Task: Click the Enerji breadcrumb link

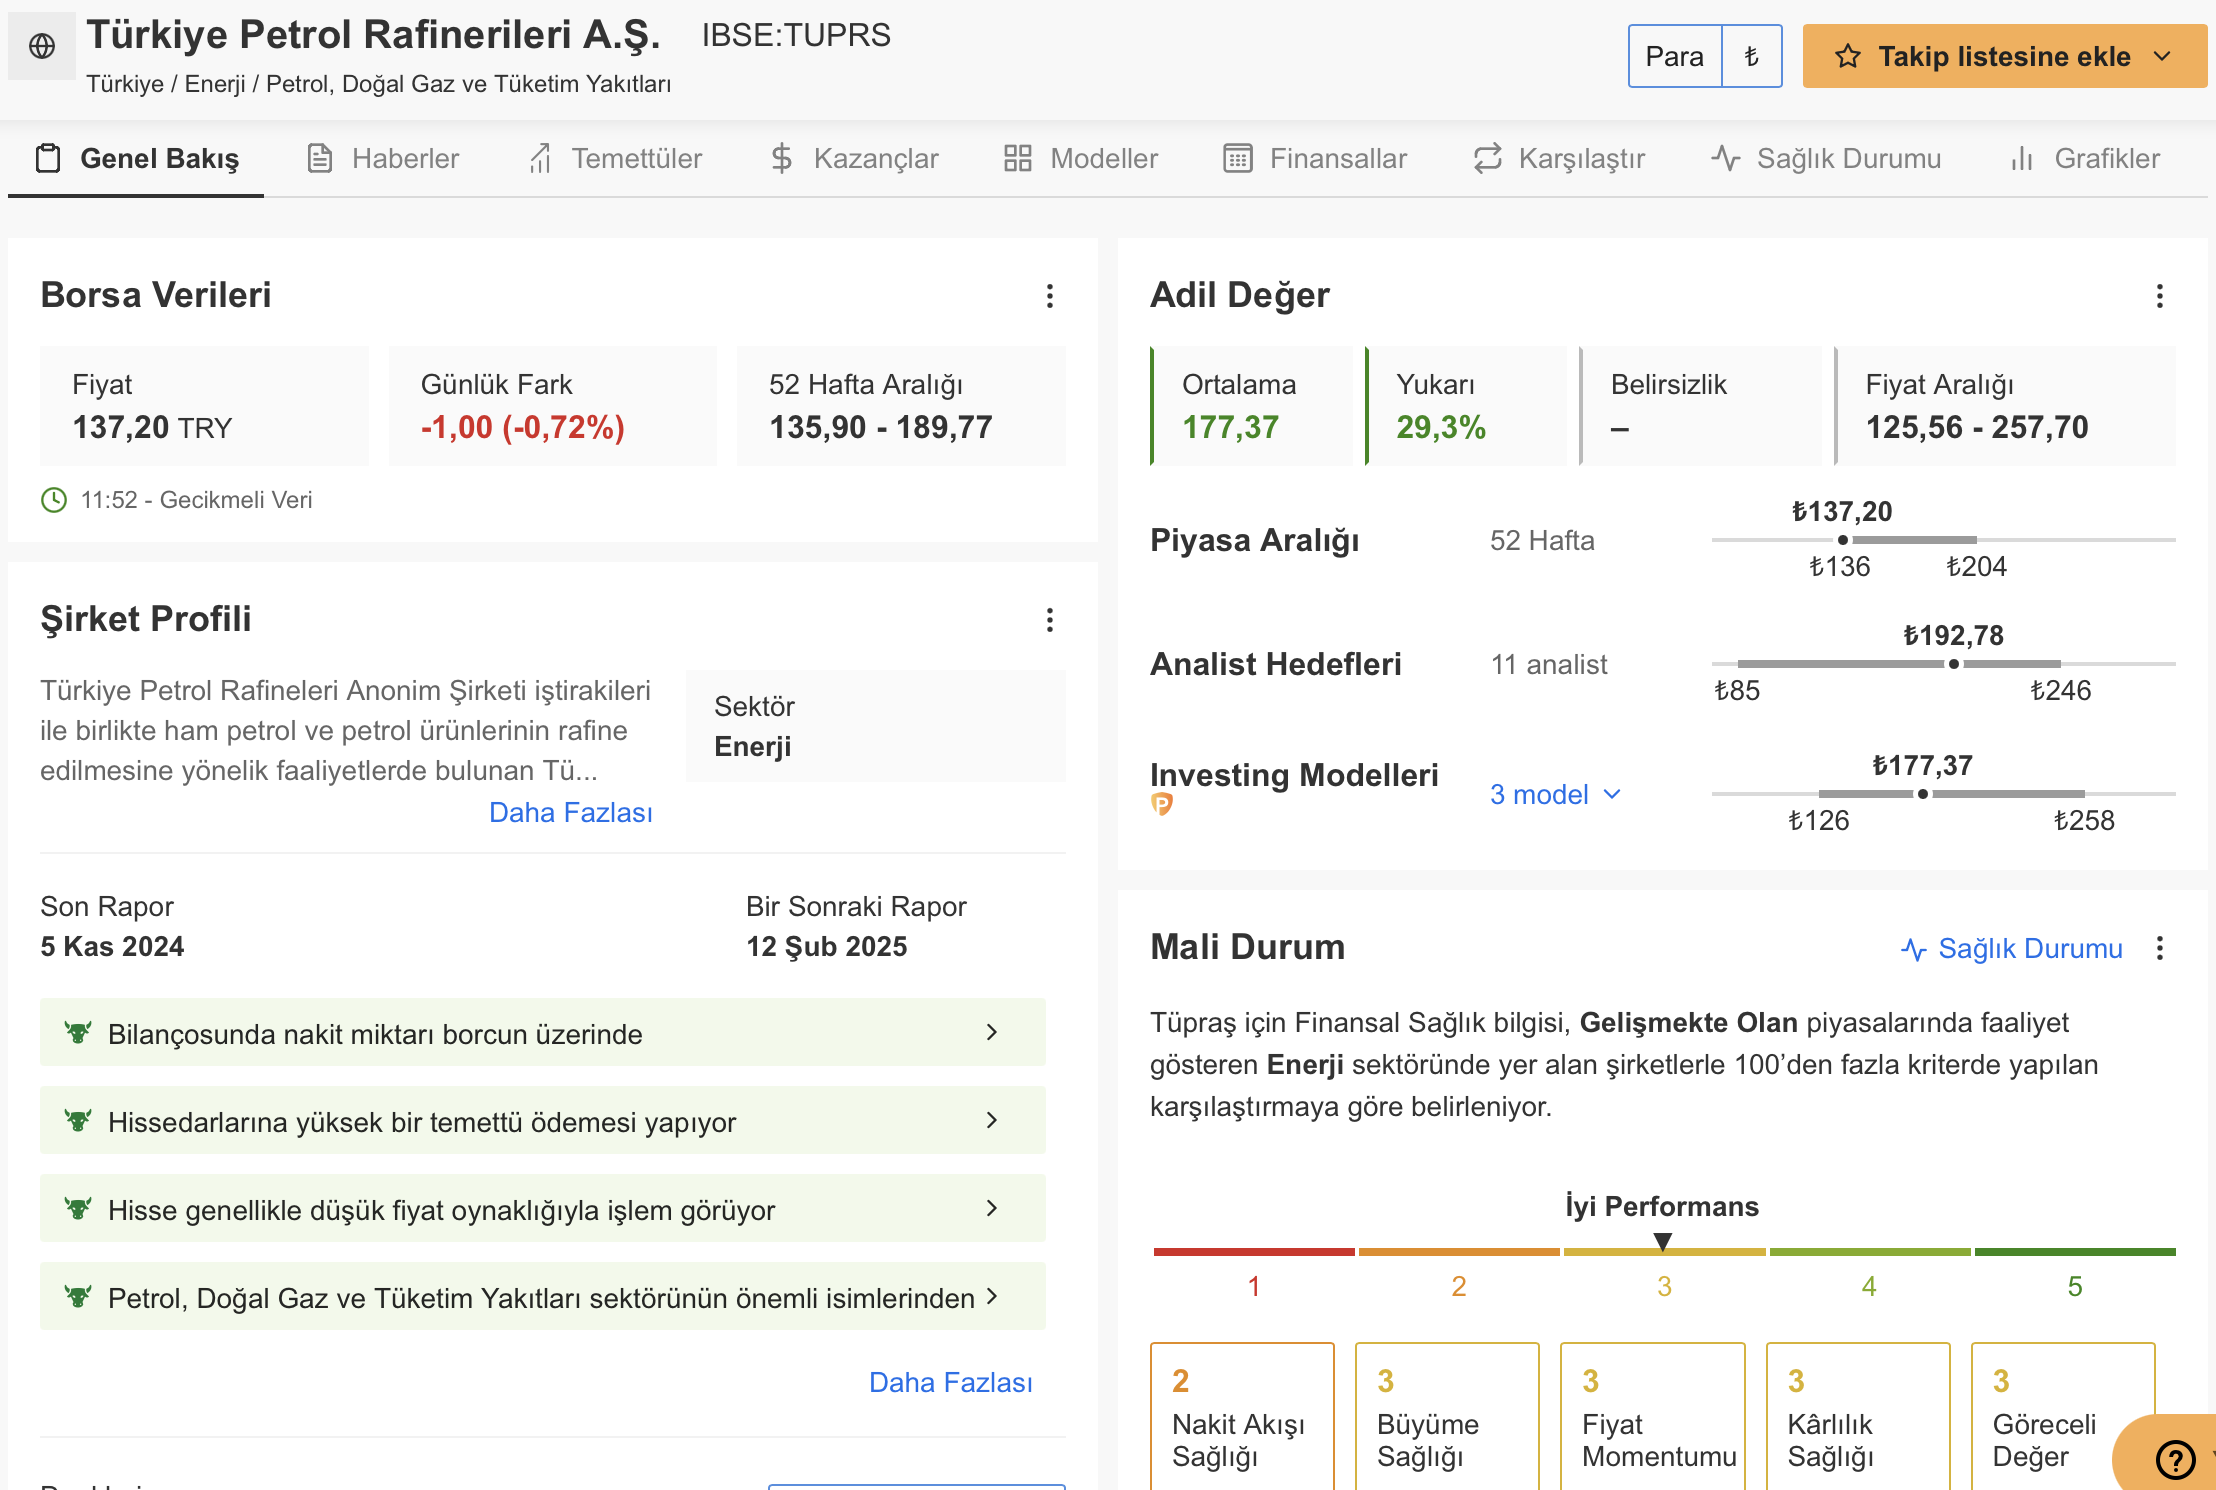Action: [x=215, y=84]
